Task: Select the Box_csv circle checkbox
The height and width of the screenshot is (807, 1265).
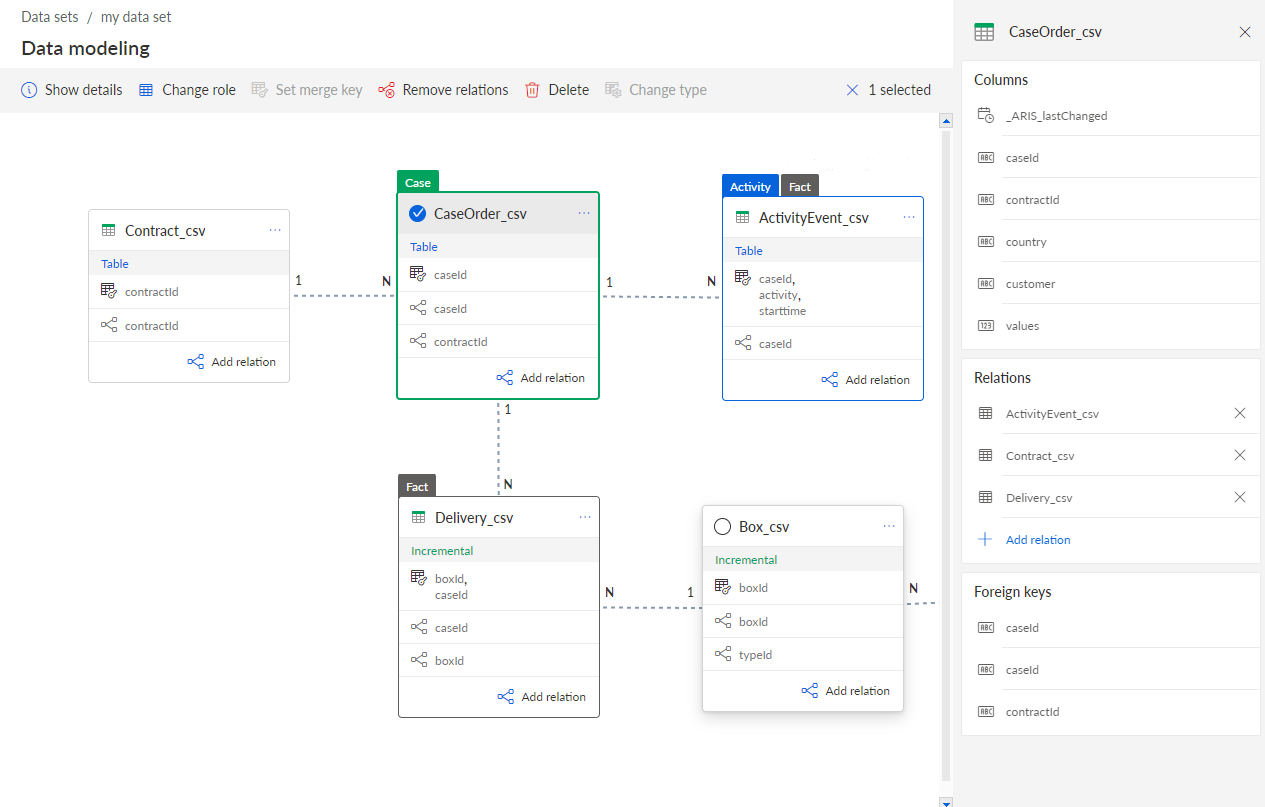Action: (723, 527)
